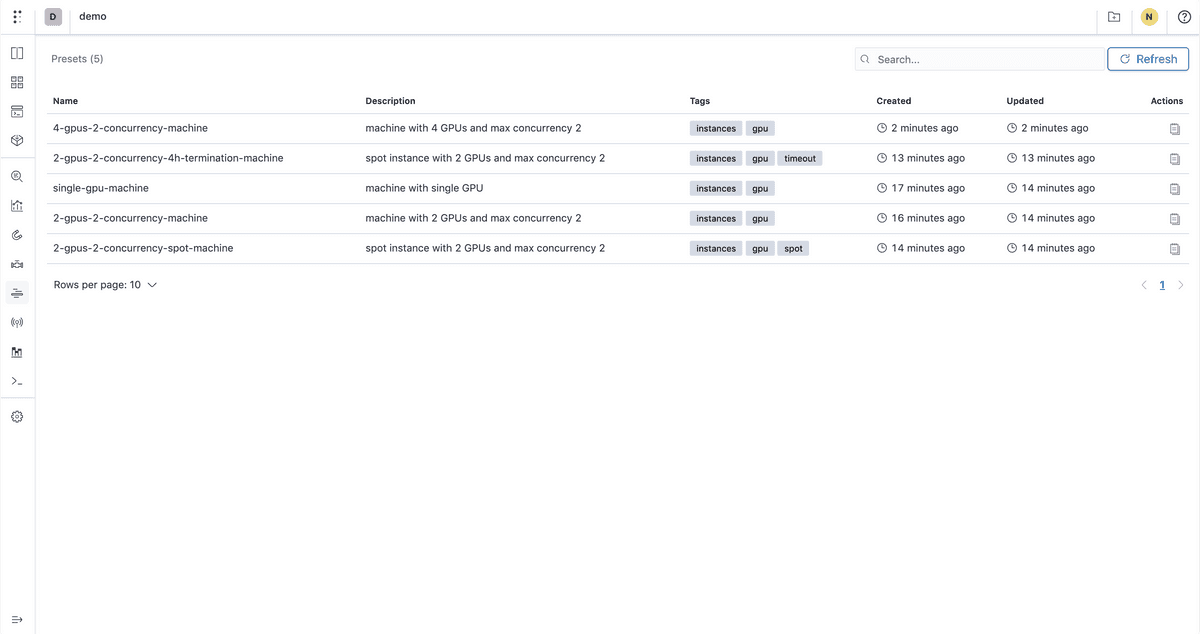
Task: Go to previous page arrow
Action: (x=1144, y=285)
